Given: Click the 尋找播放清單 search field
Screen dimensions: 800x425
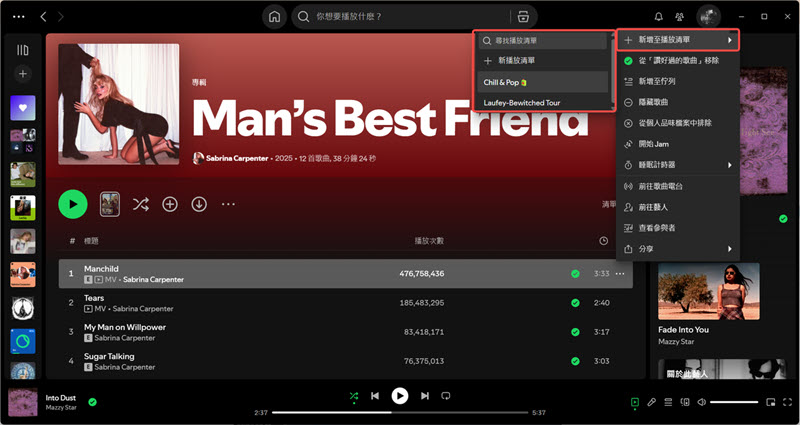Looking at the screenshot, I should point(542,41).
